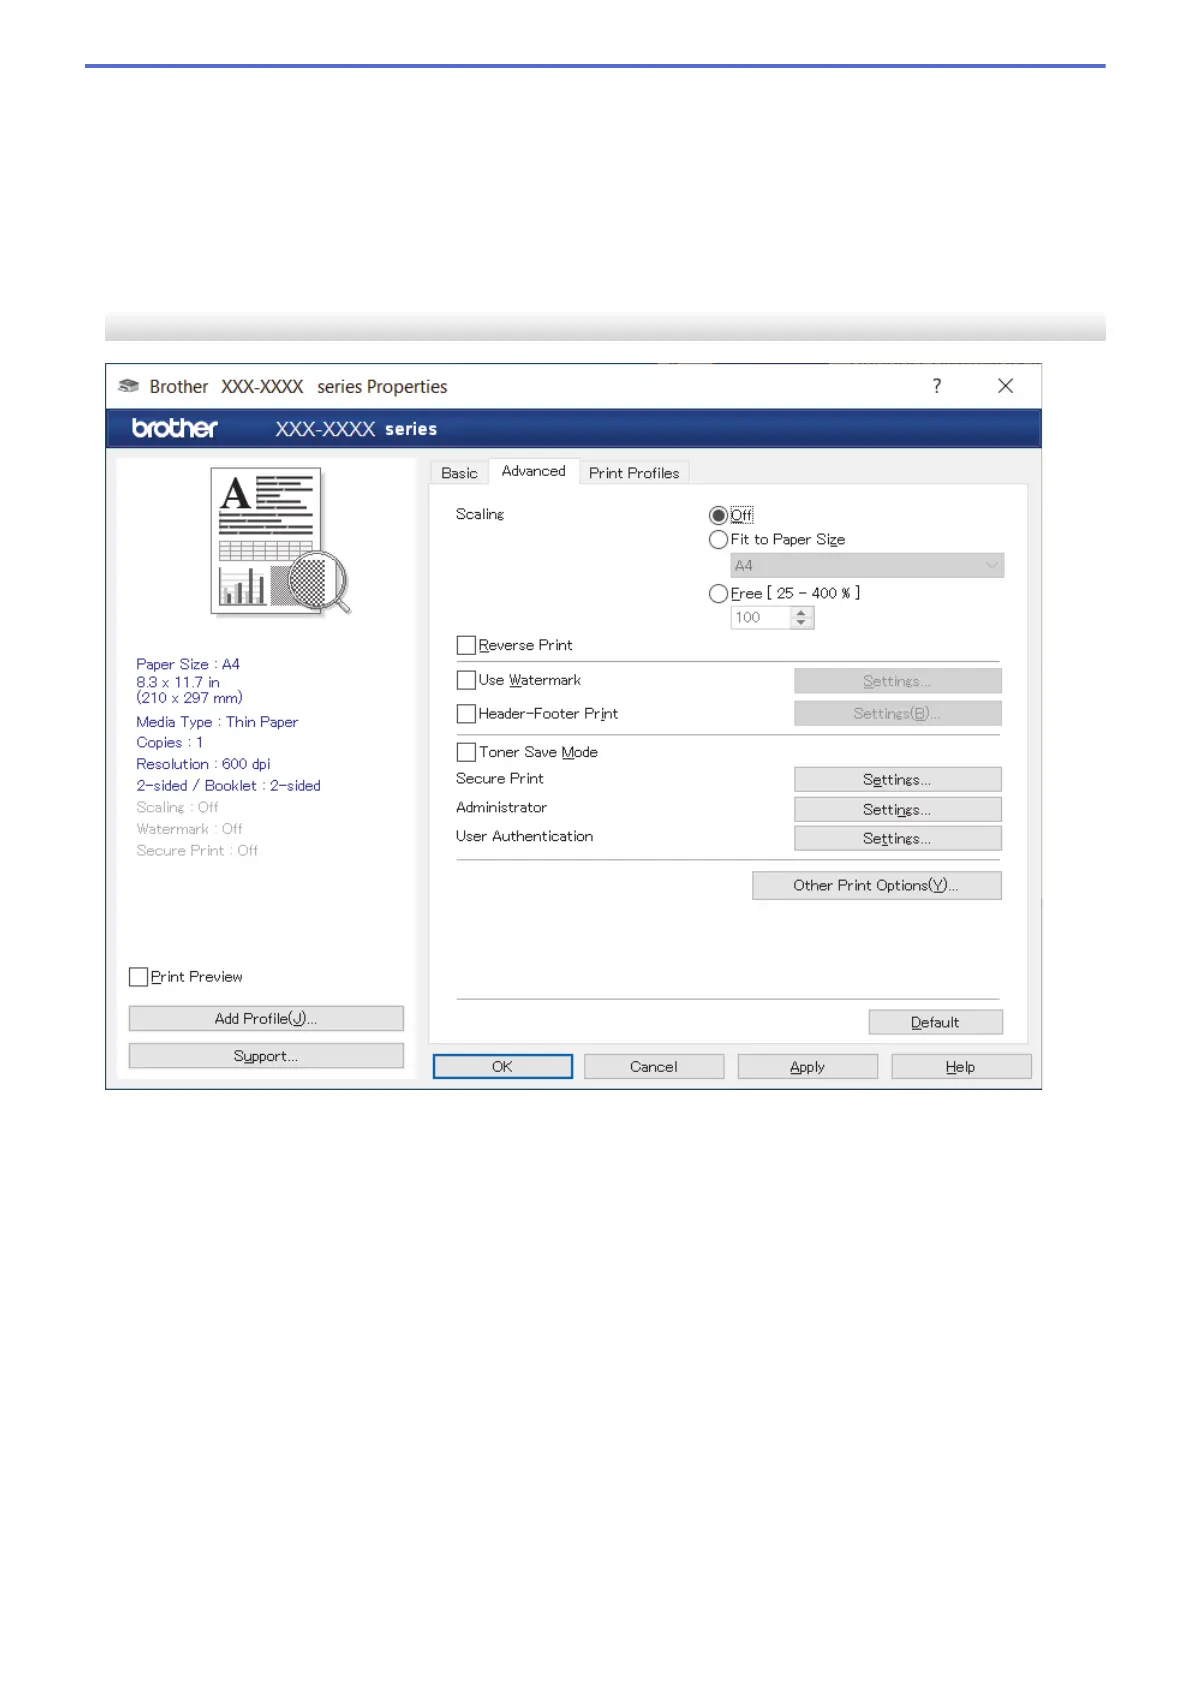Click 2-sided / Booklet summary text
The width and height of the screenshot is (1191, 1684).
[x=228, y=786]
